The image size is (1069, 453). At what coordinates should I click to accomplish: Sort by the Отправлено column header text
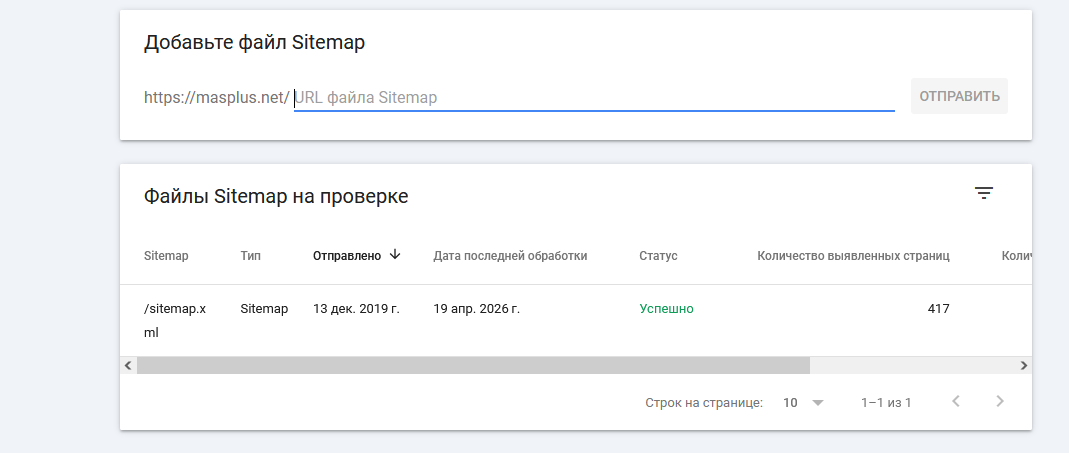[x=347, y=256]
